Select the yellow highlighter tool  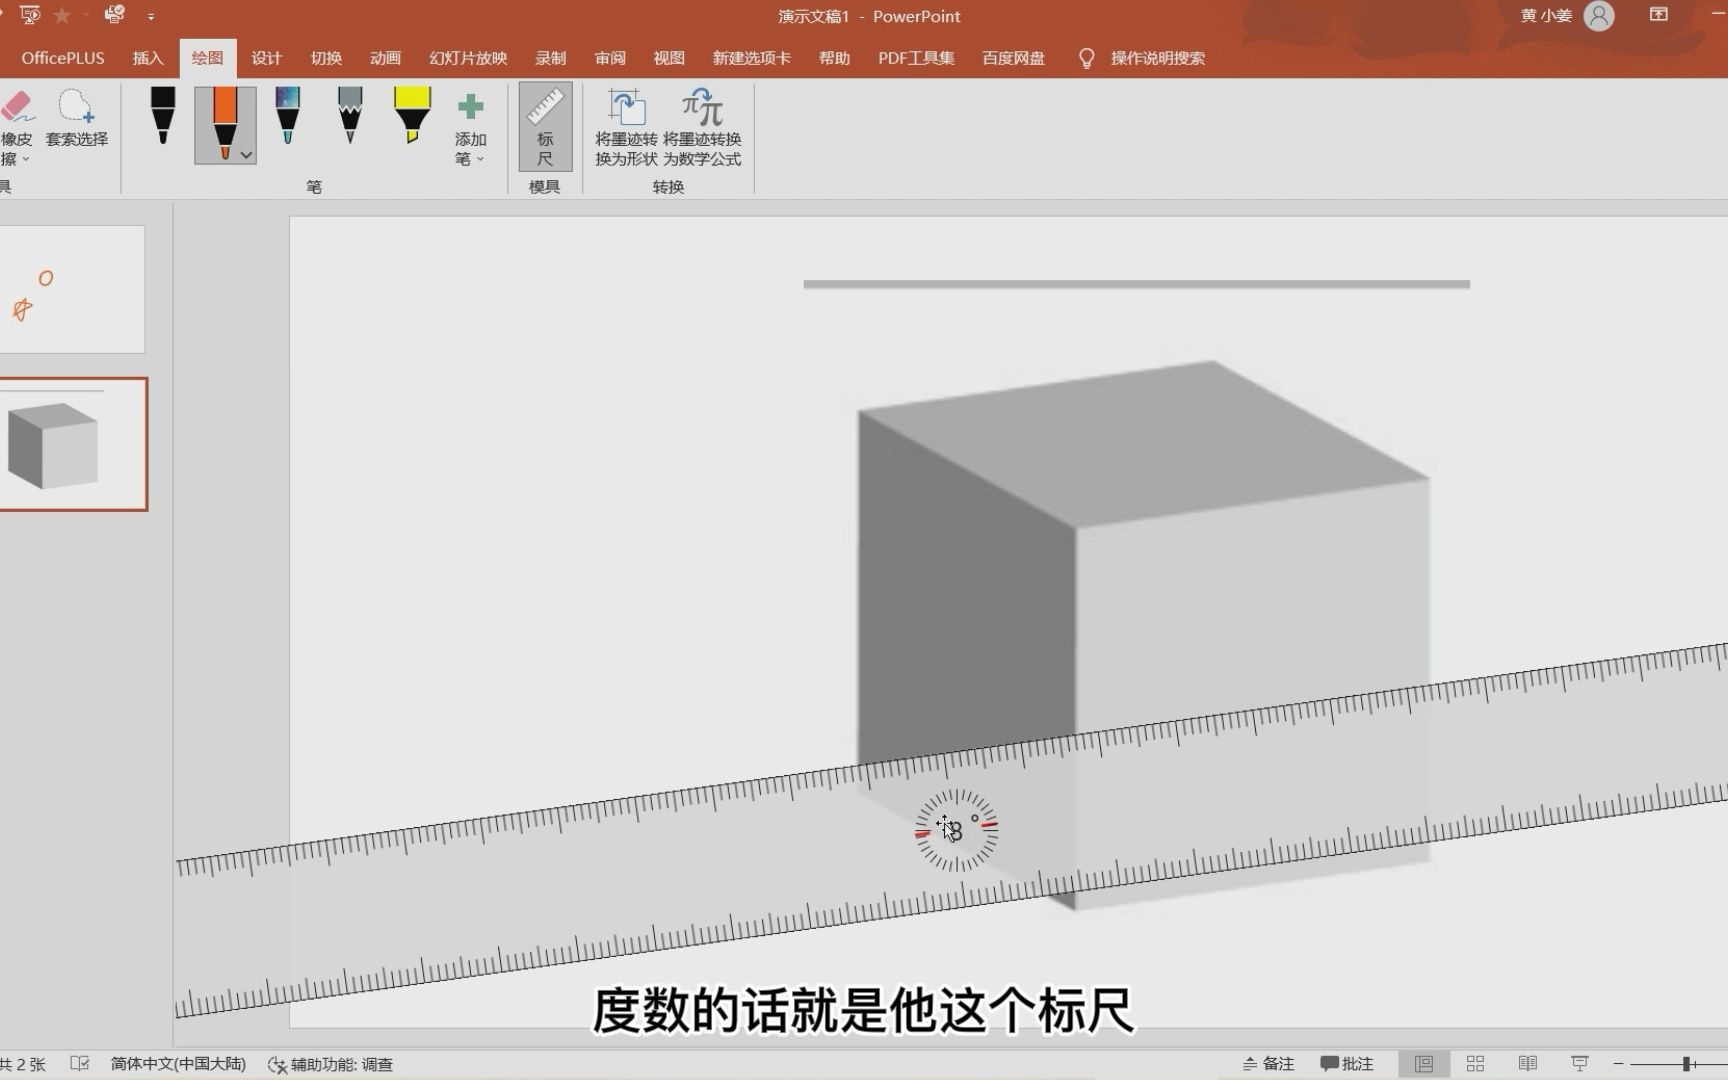click(412, 116)
